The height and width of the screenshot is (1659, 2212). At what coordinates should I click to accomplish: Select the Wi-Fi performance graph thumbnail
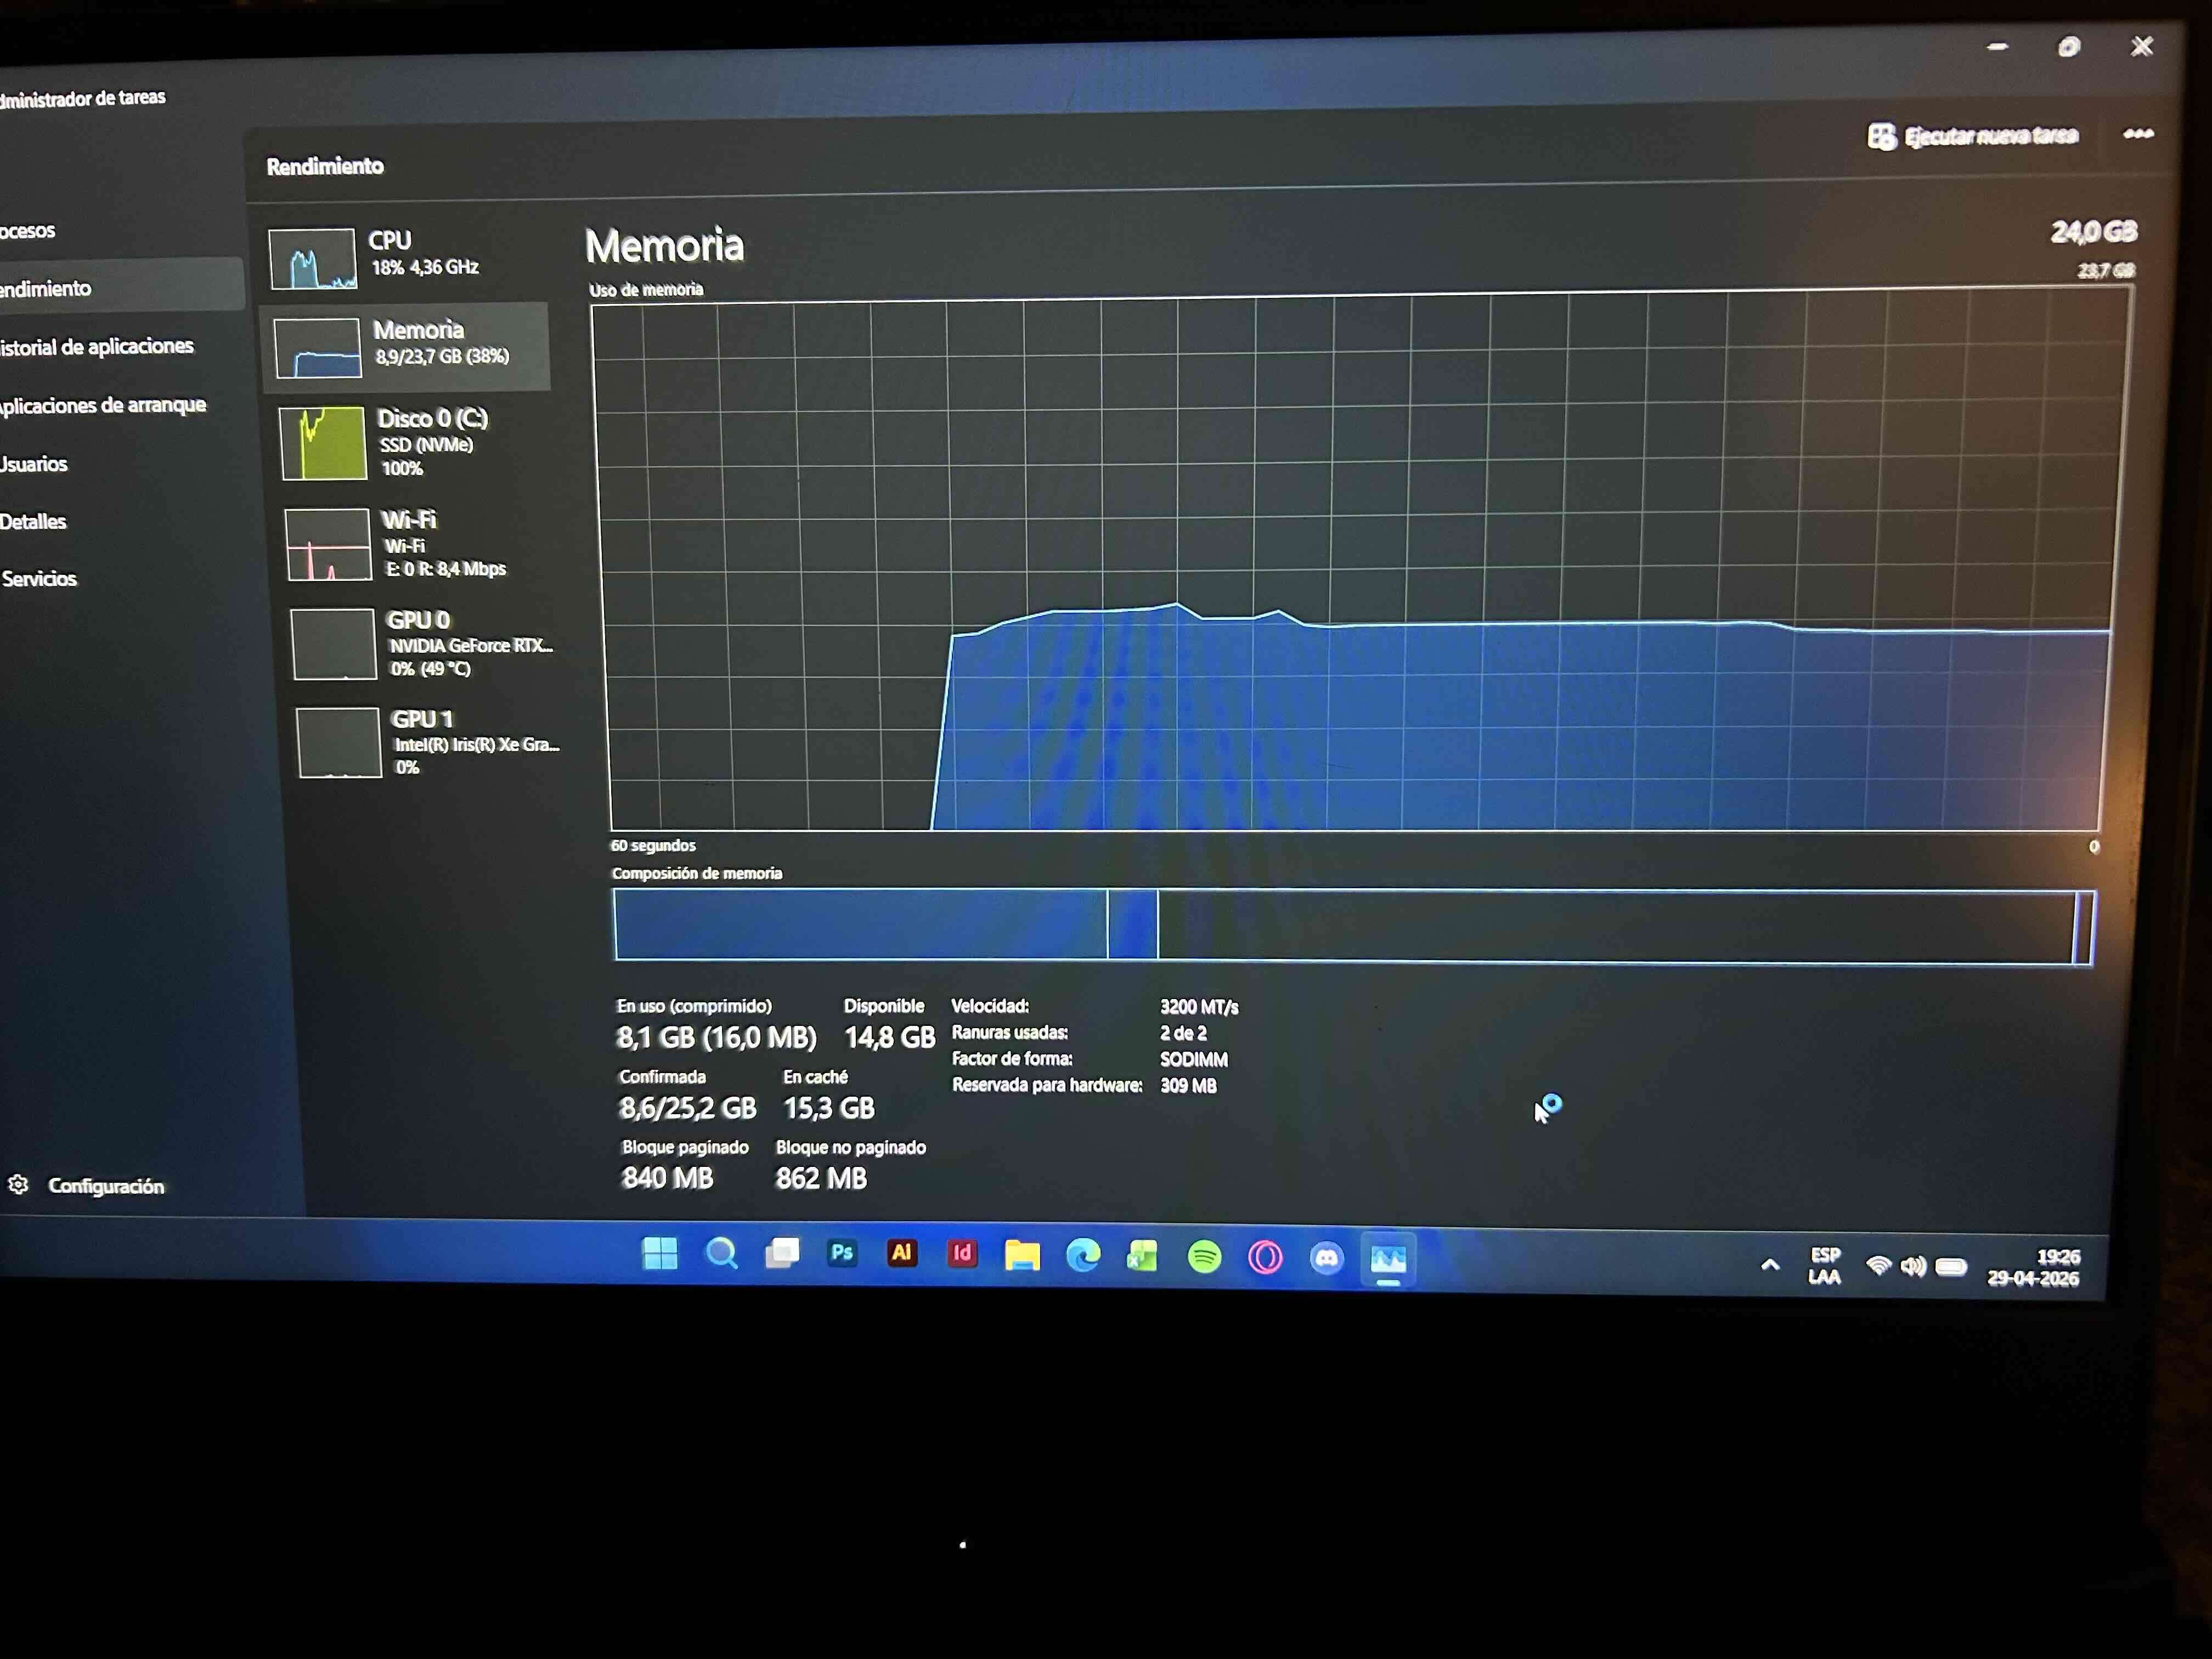point(328,545)
